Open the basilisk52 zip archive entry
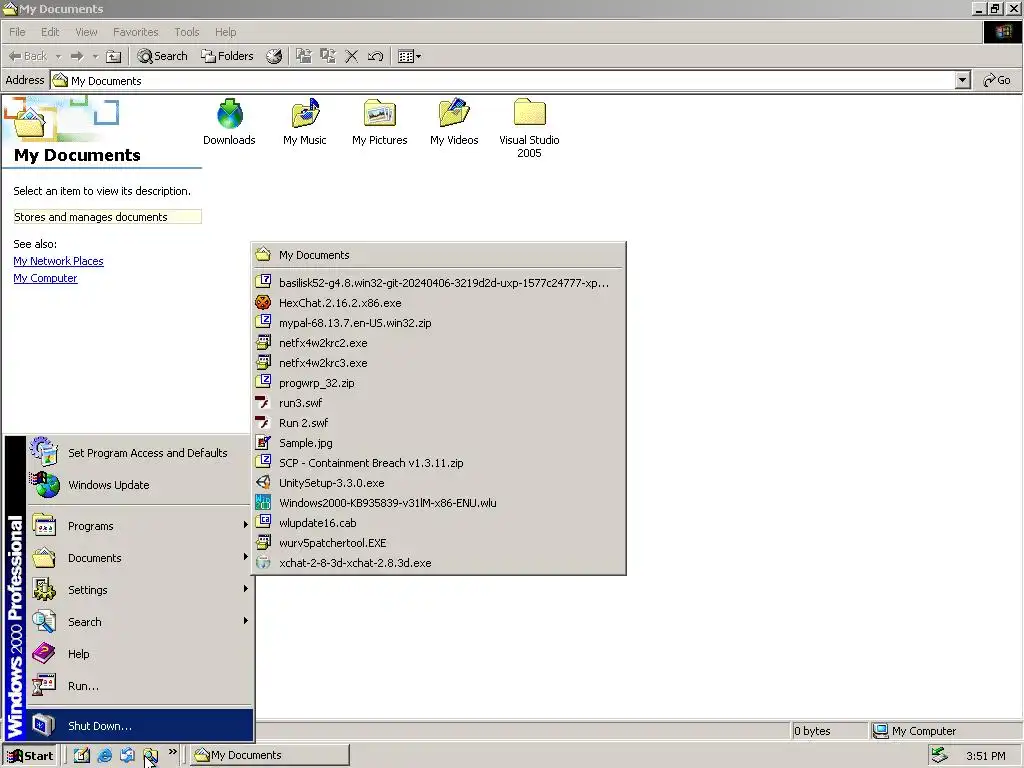The image size is (1024, 768). click(438, 283)
